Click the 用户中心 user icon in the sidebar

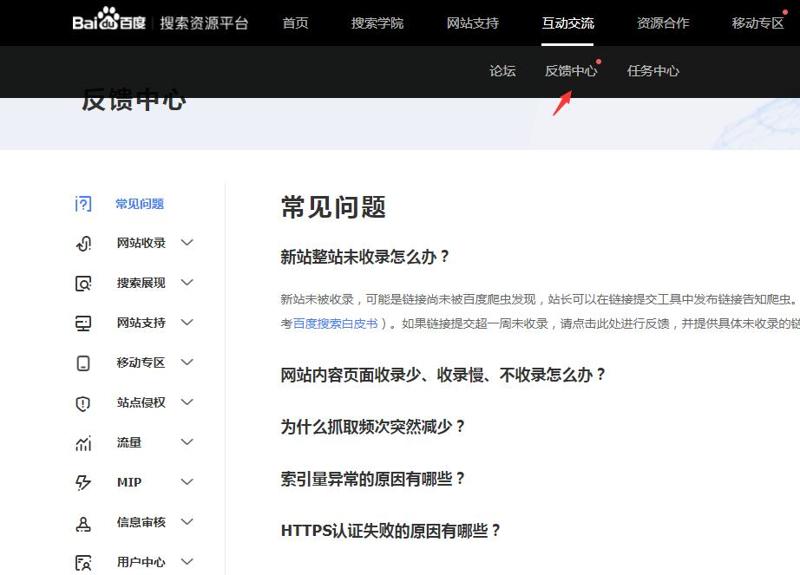click(x=83, y=563)
